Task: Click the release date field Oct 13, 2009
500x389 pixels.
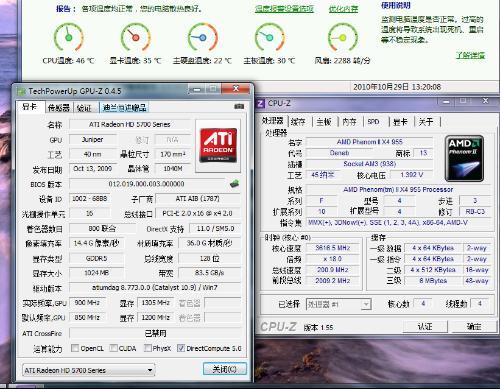Action: [x=93, y=169]
